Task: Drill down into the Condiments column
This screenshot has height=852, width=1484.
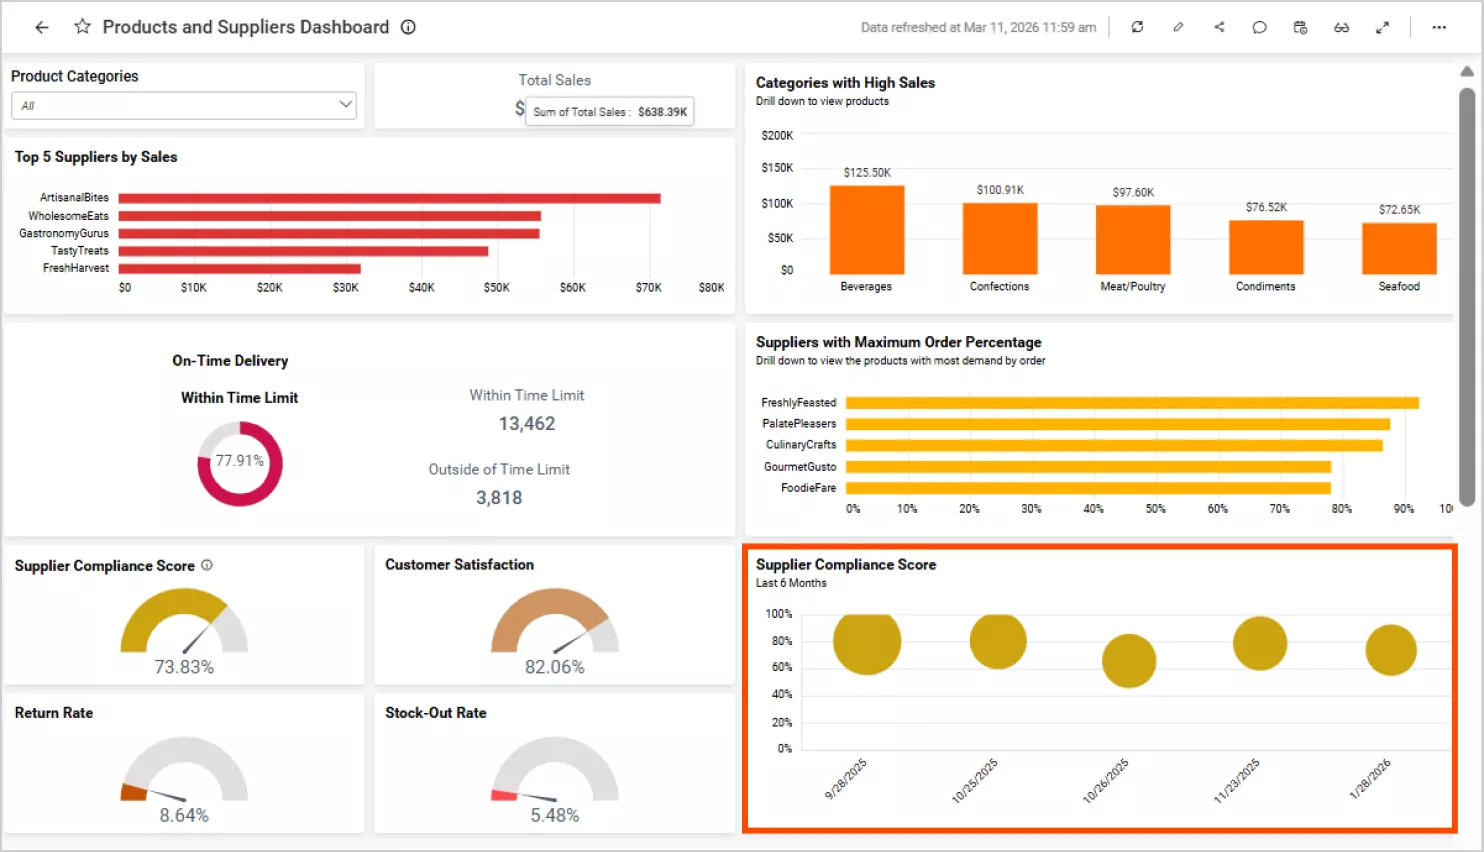Action: point(1266,247)
